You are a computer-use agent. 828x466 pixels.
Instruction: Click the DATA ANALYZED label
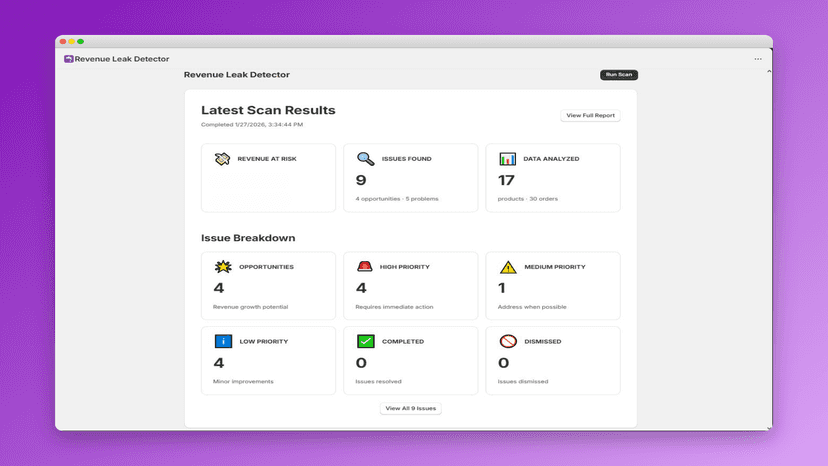click(551, 159)
